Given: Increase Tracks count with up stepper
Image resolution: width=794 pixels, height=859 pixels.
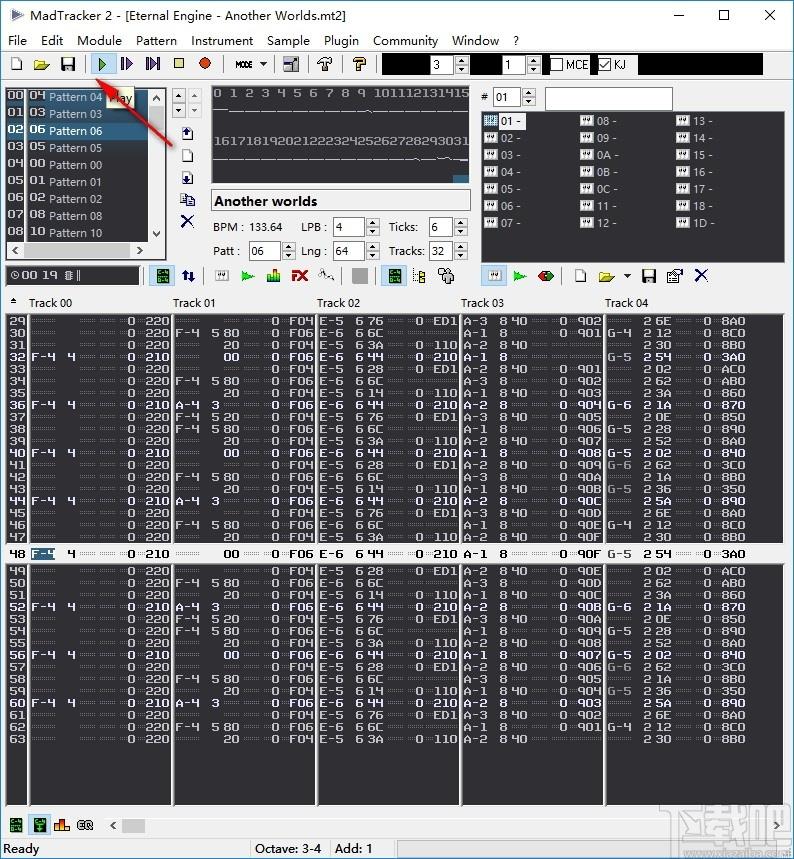Looking at the screenshot, I should pos(461,247).
